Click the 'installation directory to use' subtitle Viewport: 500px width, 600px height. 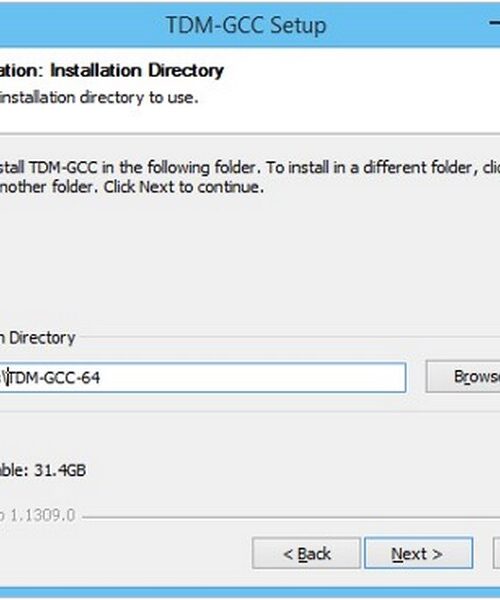pos(99,98)
